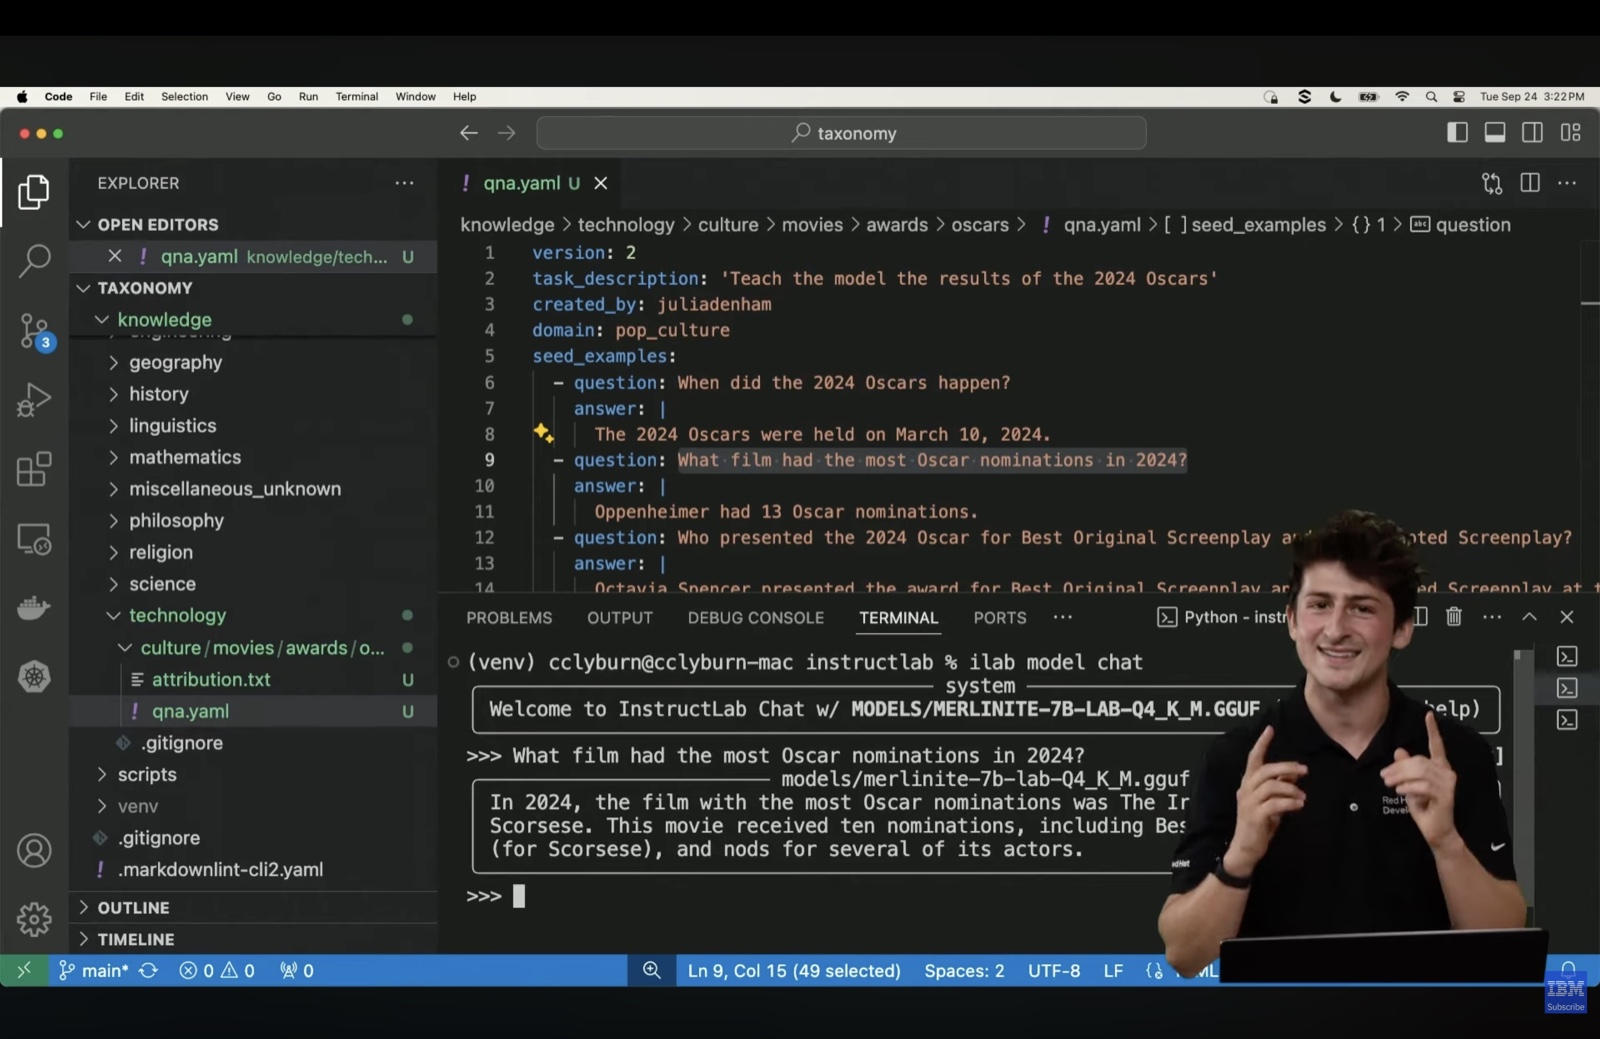Open the Terminal menu in menu bar
This screenshot has width=1600, height=1039.
[356, 97]
